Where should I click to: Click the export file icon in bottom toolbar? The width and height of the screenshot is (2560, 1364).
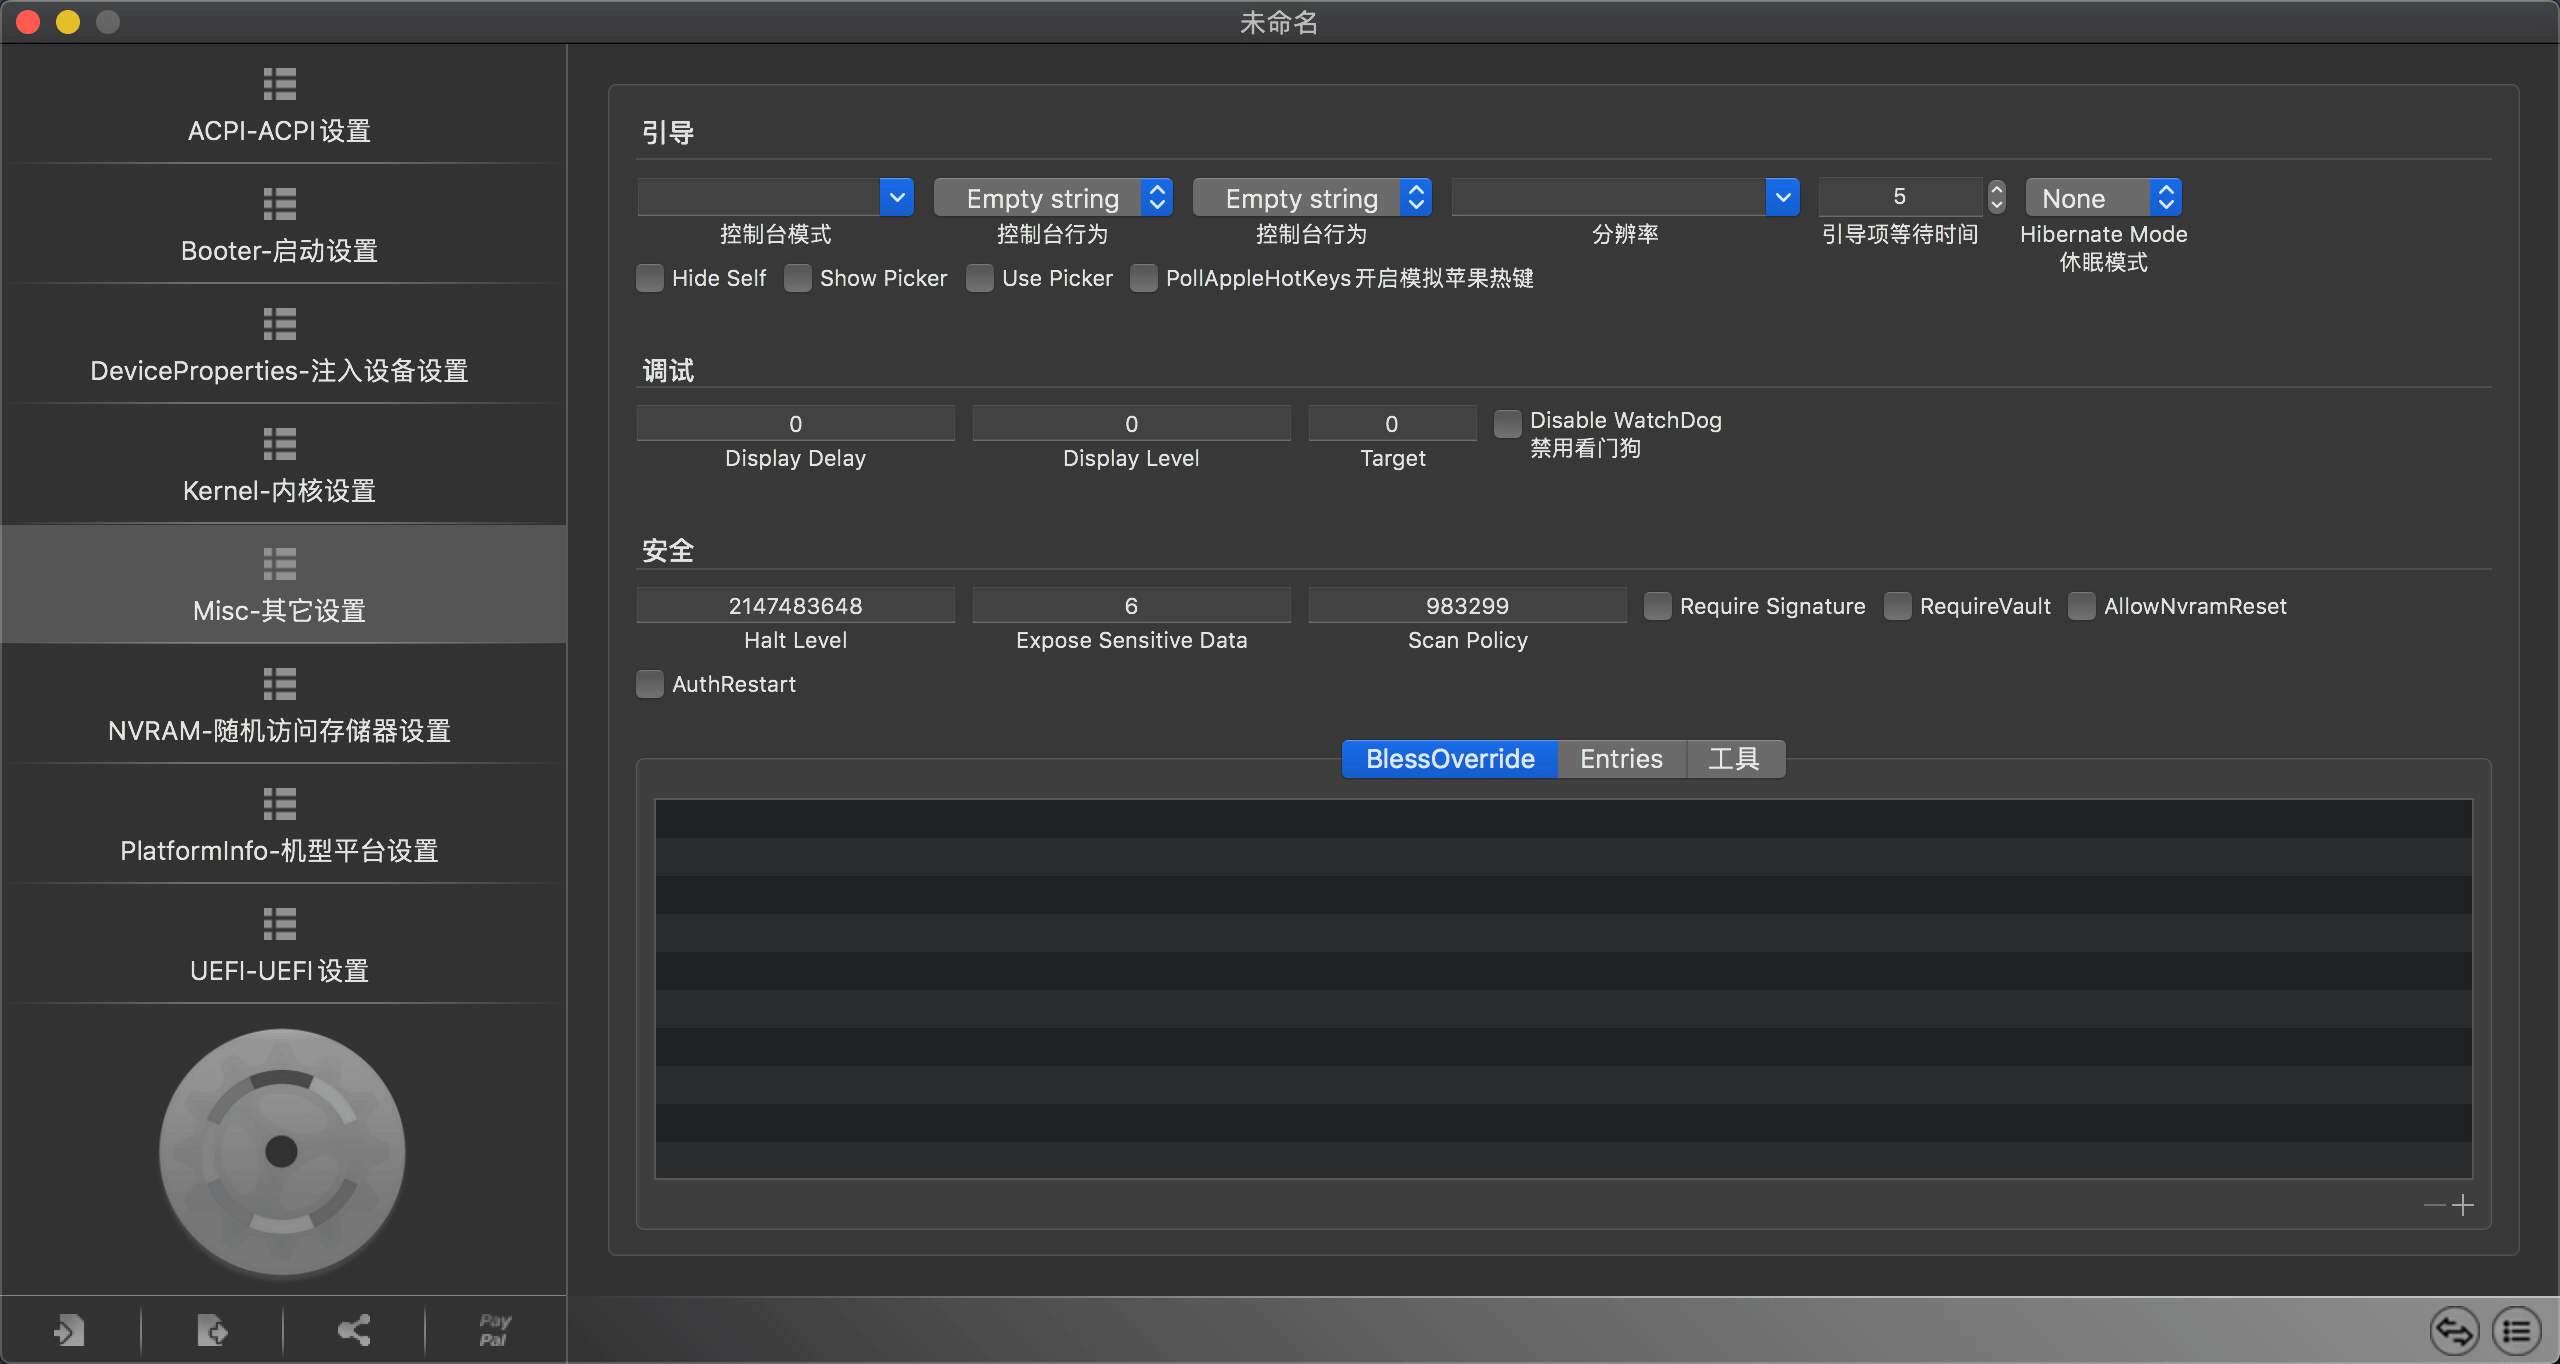tap(212, 1330)
